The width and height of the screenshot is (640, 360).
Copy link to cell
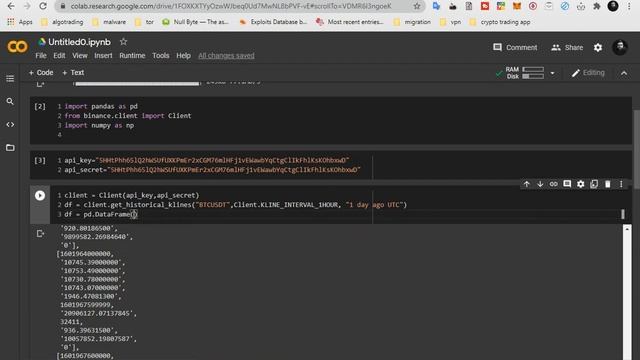(x=553, y=184)
